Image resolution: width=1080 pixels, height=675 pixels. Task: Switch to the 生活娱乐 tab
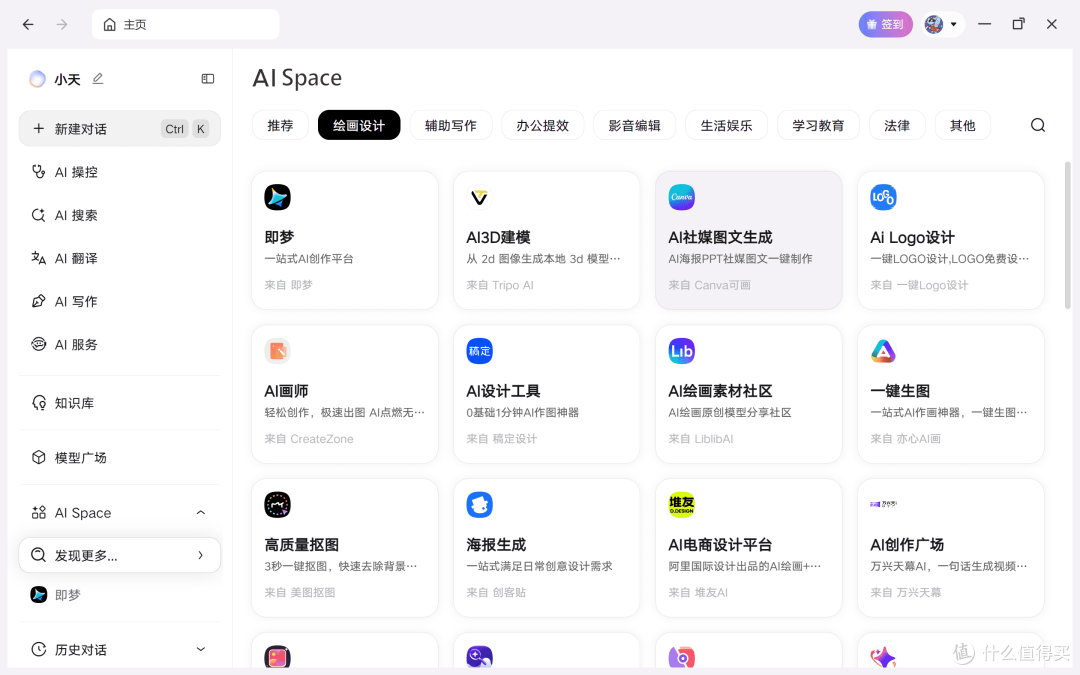pos(726,125)
